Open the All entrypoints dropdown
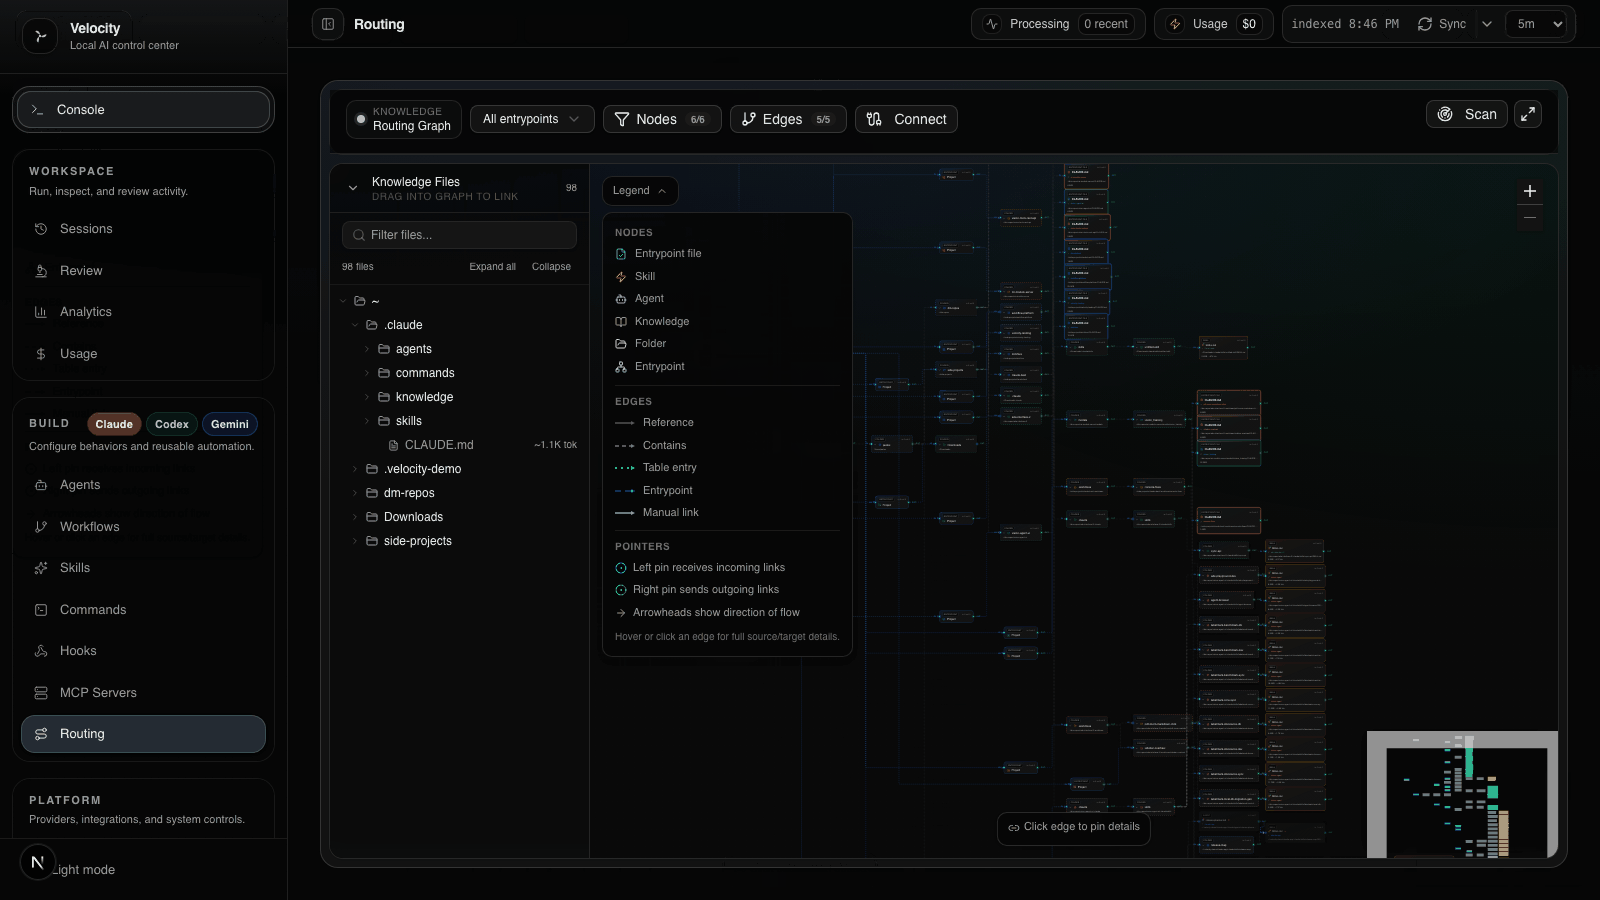The image size is (1600, 900). 531,118
